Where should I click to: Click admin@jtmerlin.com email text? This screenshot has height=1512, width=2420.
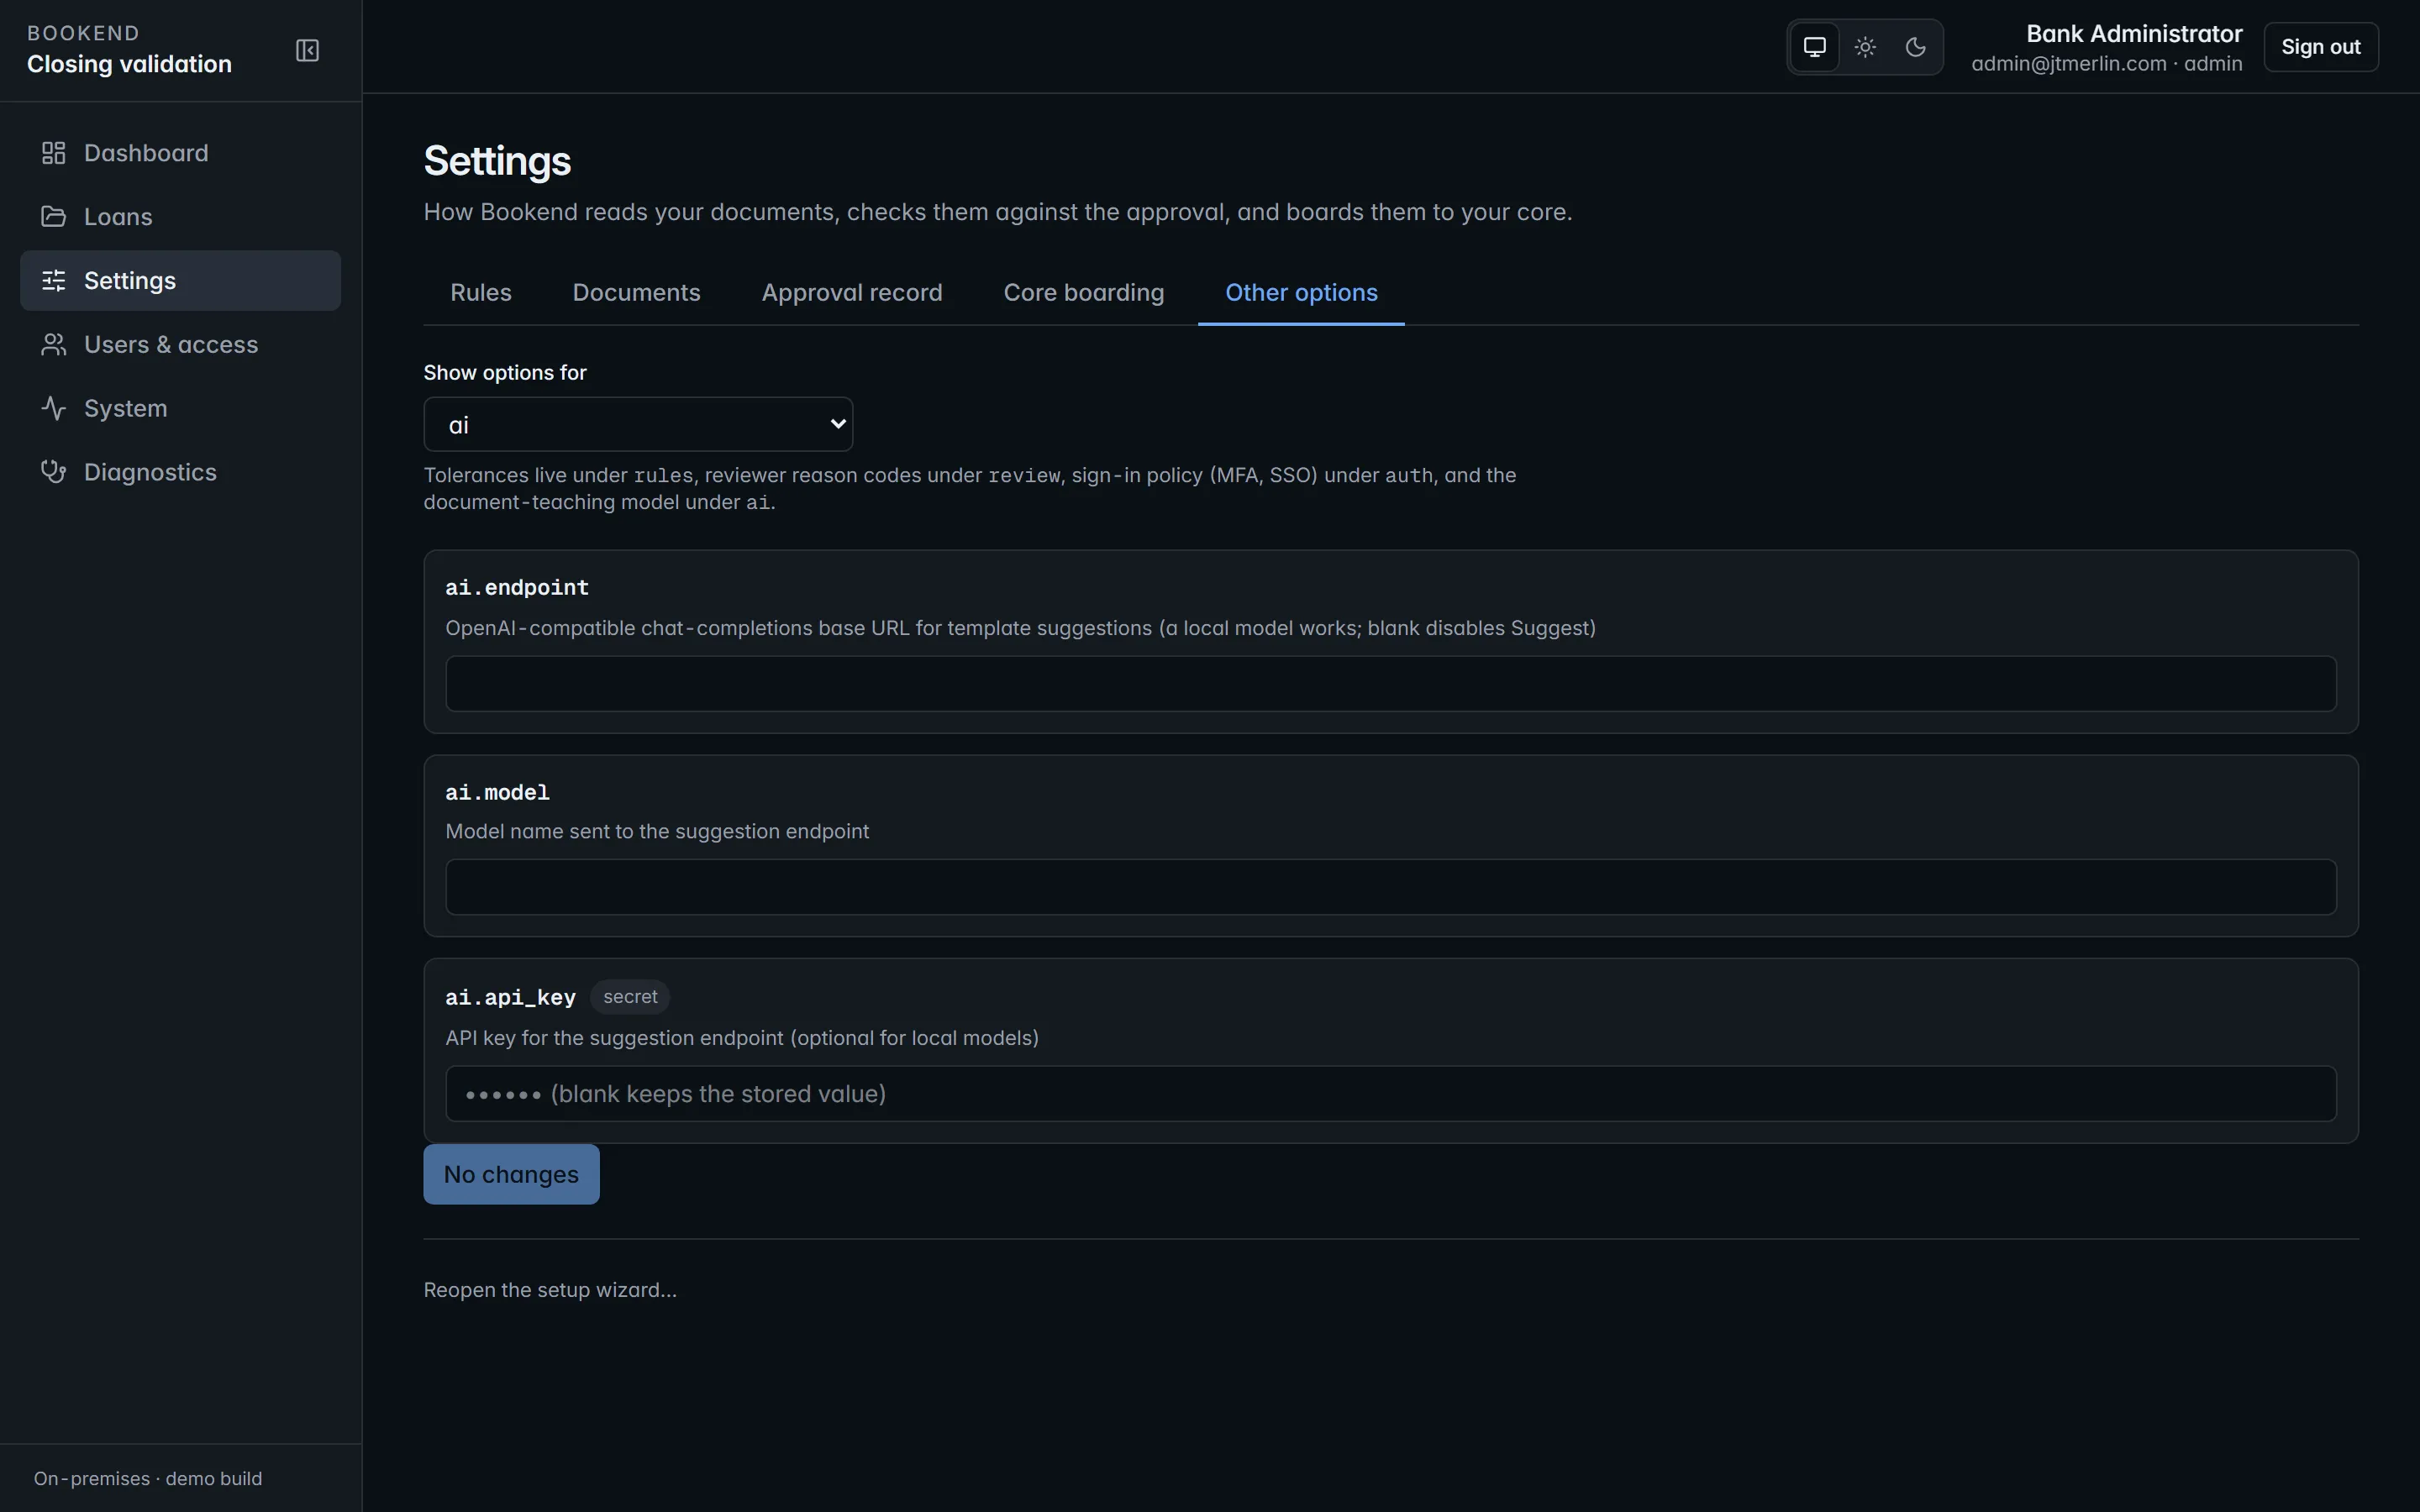[2068, 64]
